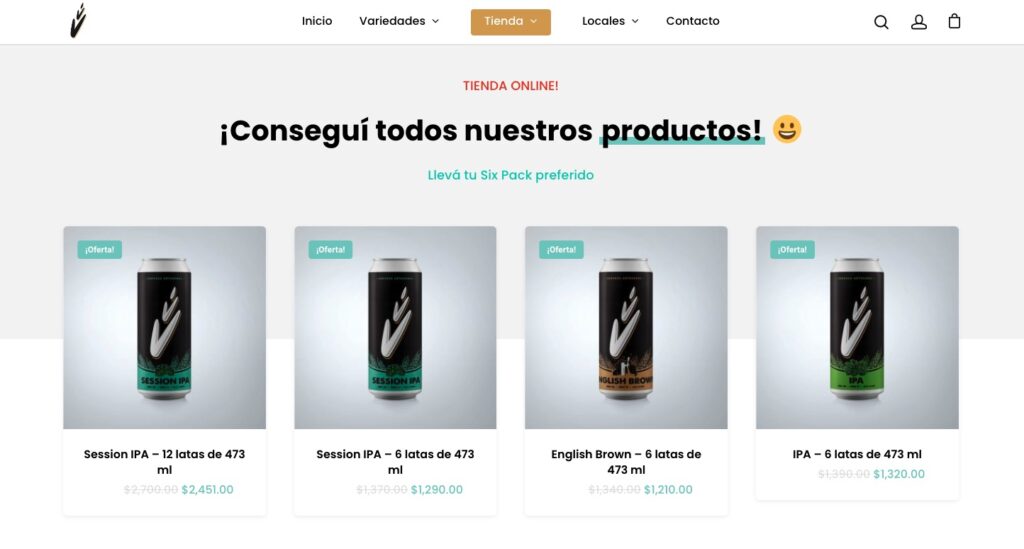
Task: Open the shopping bag cart icon
Action: tap(954, 22)
